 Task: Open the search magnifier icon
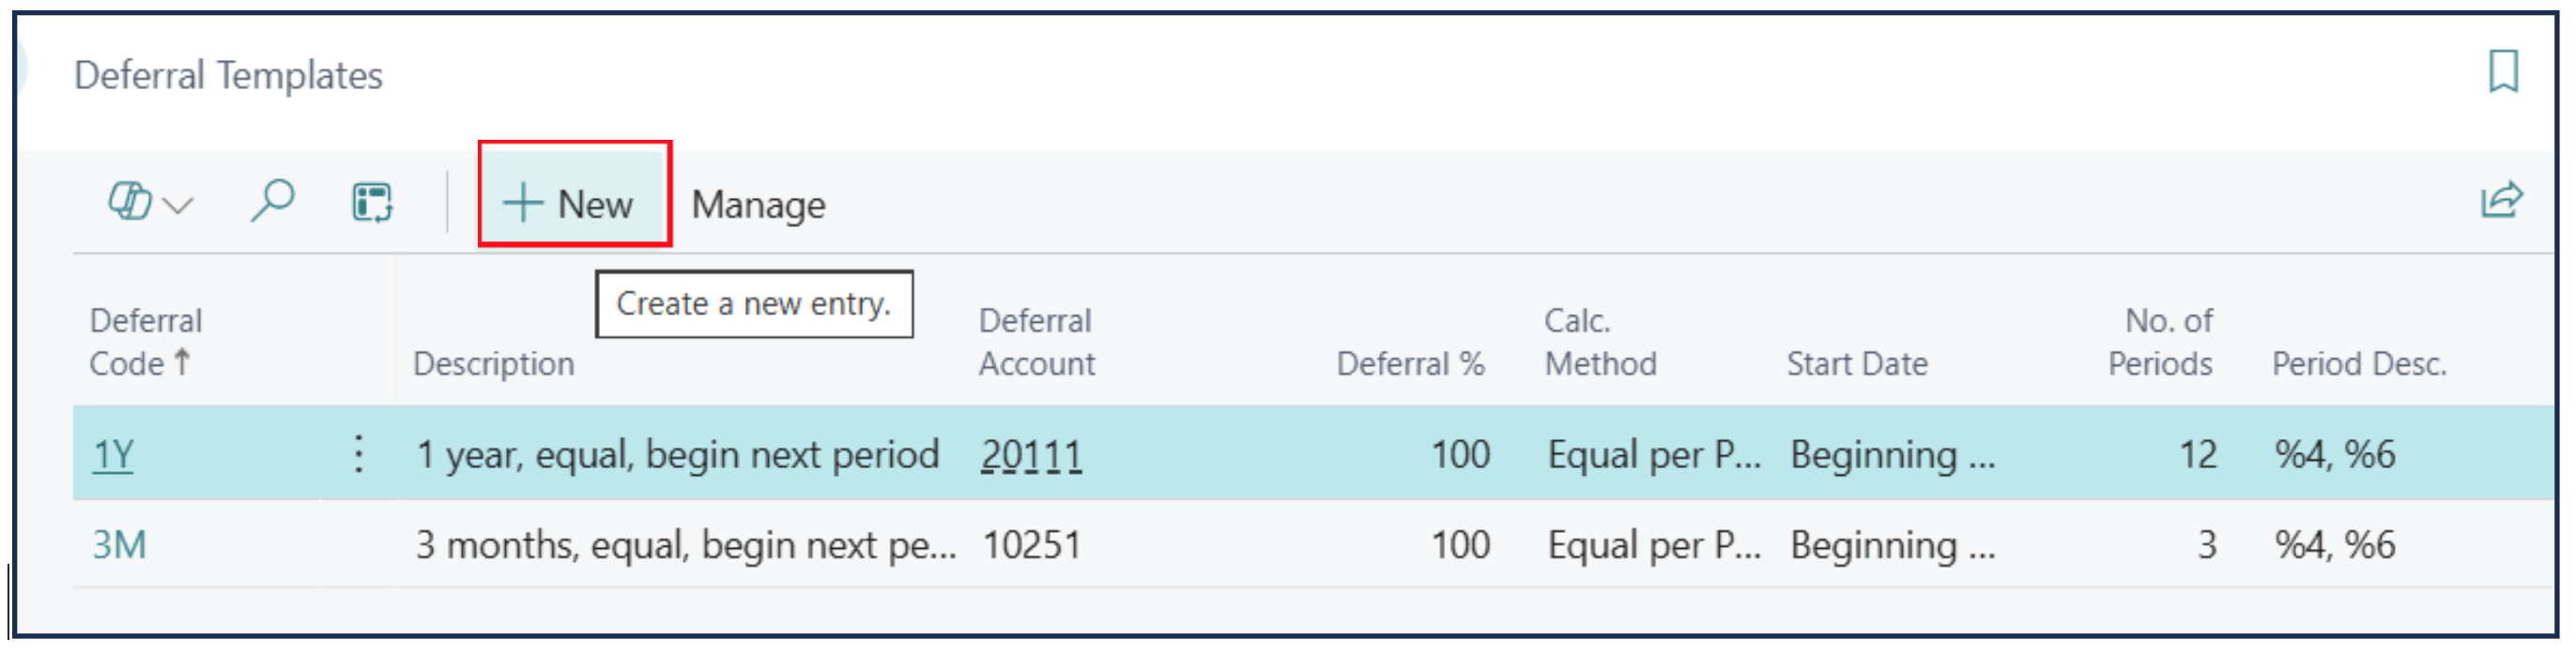pos(272,201)
